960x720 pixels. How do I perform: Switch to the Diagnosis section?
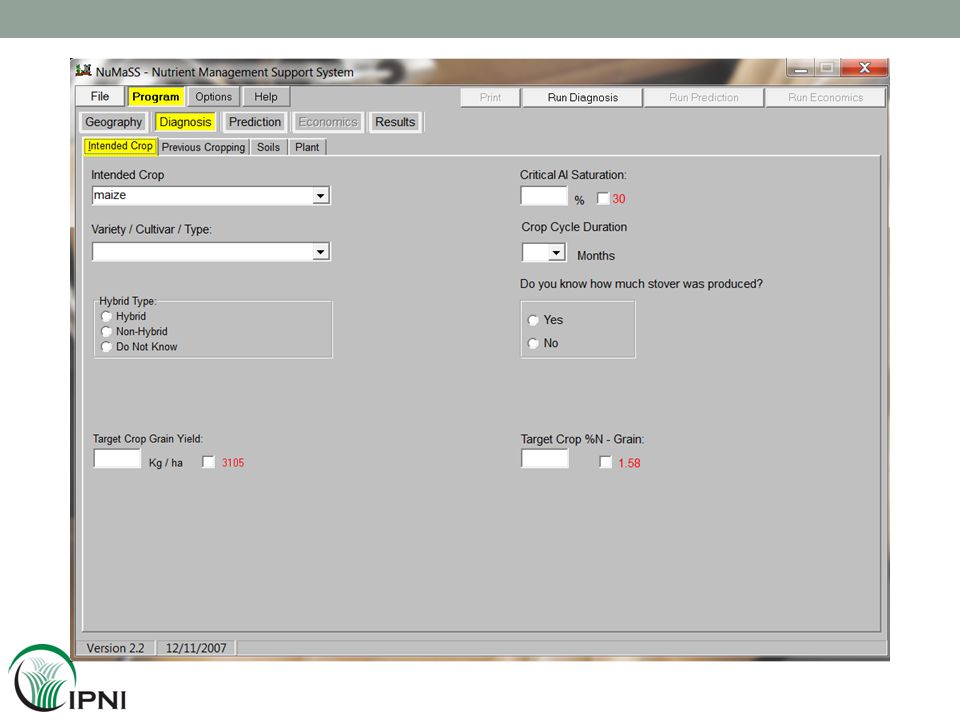pos(185,122)
